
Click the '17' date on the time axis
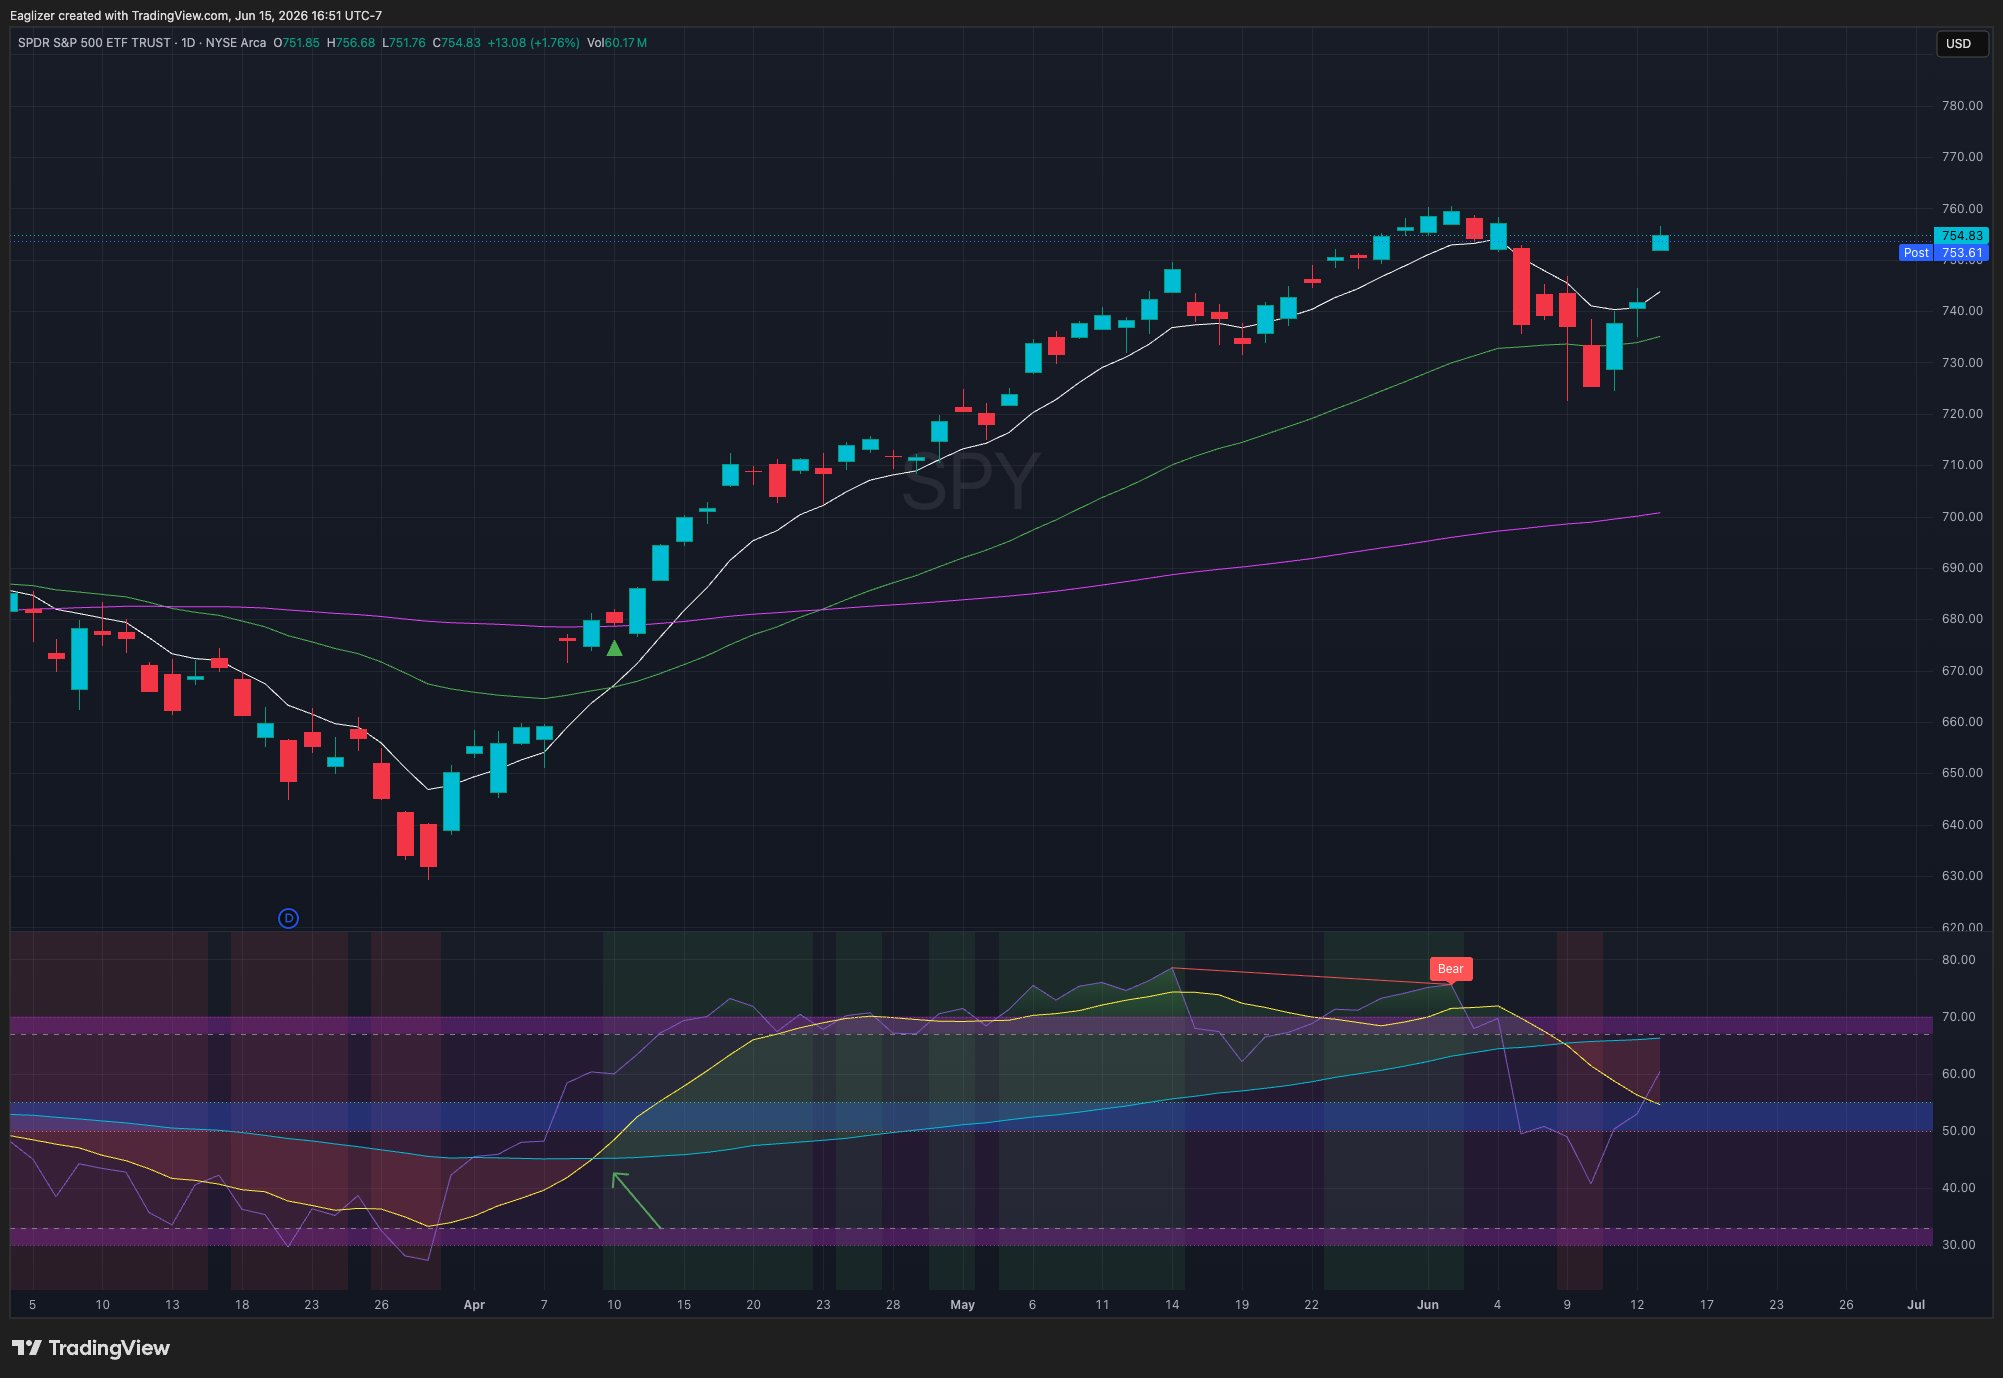click(1706, 1304)
